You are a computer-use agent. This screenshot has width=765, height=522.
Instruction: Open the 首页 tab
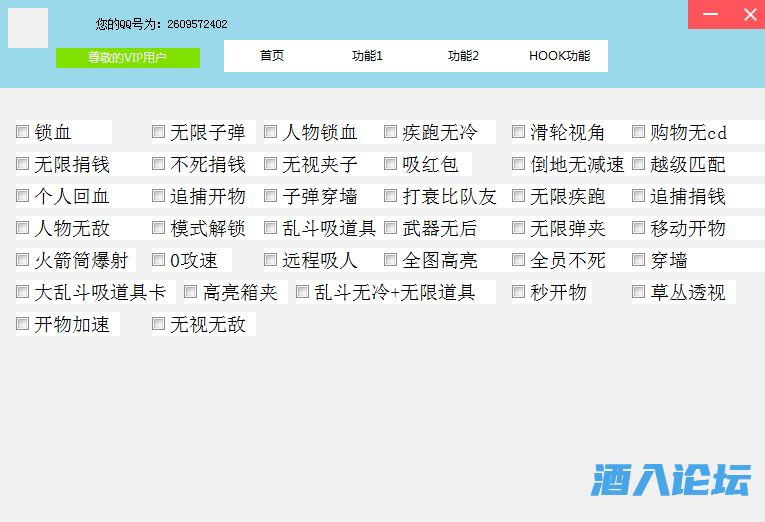click(x=272, y=56)
